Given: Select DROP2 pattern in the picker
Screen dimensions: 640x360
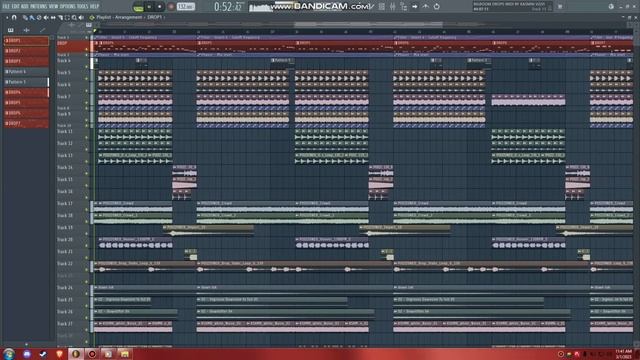Looking at the screenshot, I should click(x=27, y=51).
